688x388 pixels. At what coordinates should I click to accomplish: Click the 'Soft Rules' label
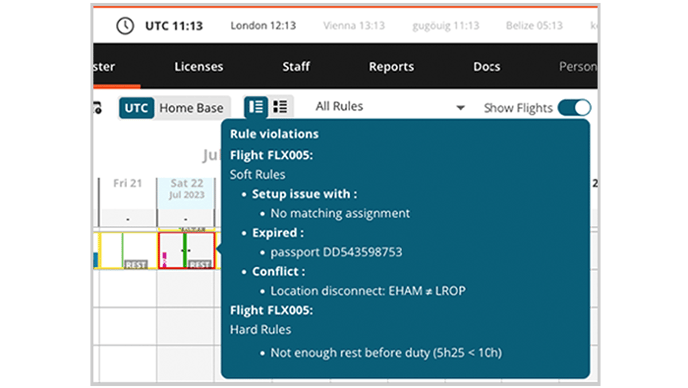[x=258, y=175]
